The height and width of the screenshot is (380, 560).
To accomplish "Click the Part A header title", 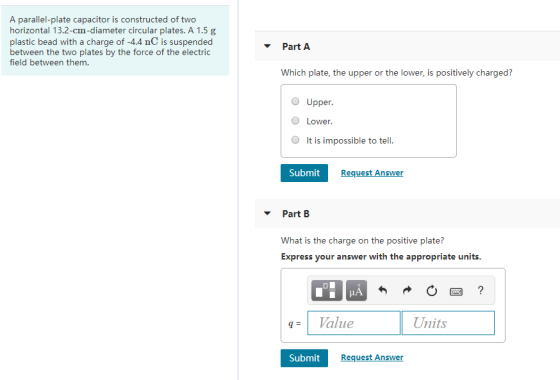I will point(296,47).
